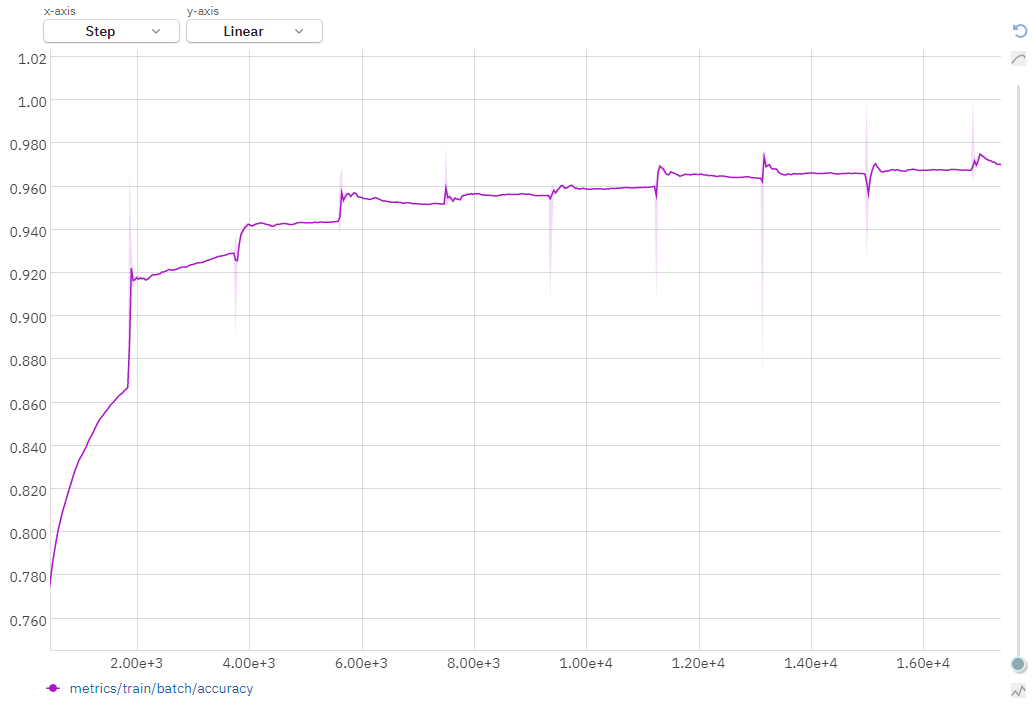Click the metrics/train/batch/accuracy legend link
1034x706 pixels.
tap(160, 689)
